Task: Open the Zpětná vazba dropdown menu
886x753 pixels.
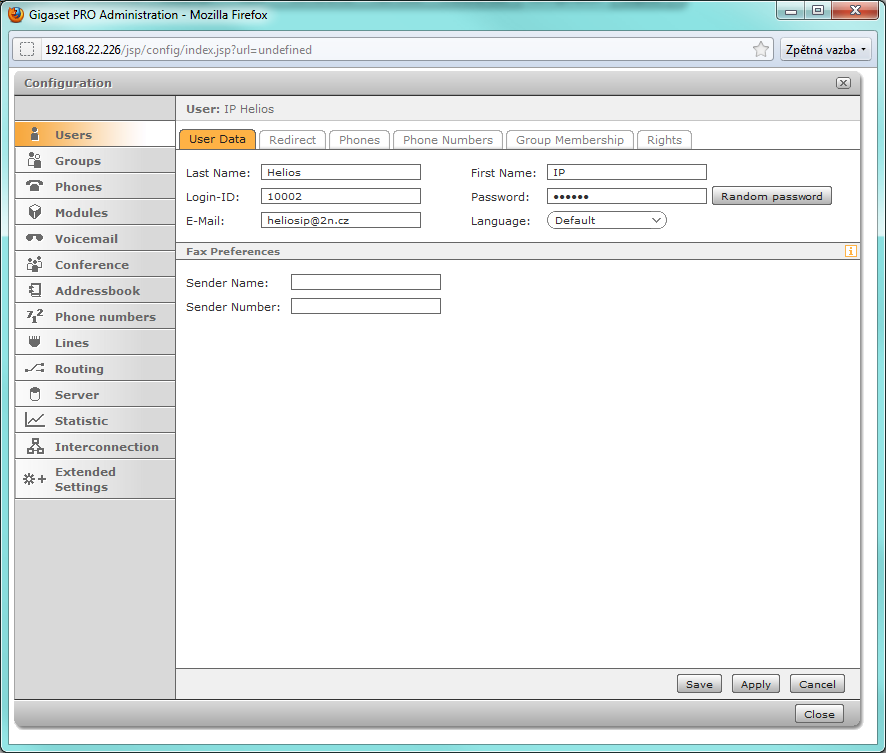Action: [x=827, y=49]
